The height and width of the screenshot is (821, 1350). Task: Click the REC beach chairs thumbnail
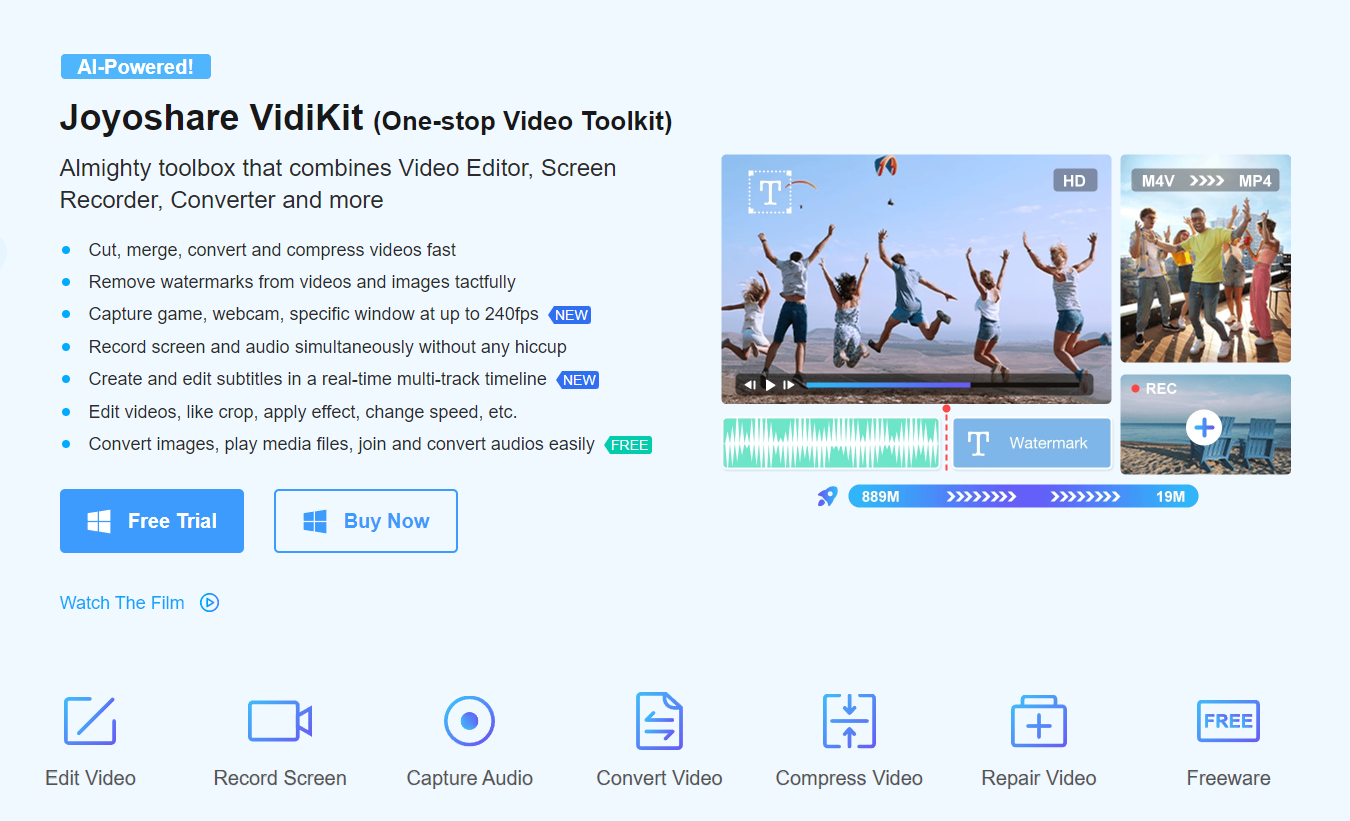(1205, 424)
